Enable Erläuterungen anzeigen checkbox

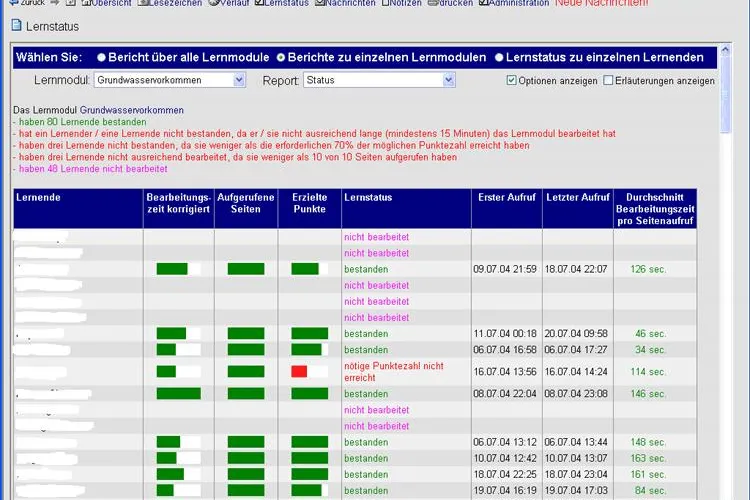point(608,80)
